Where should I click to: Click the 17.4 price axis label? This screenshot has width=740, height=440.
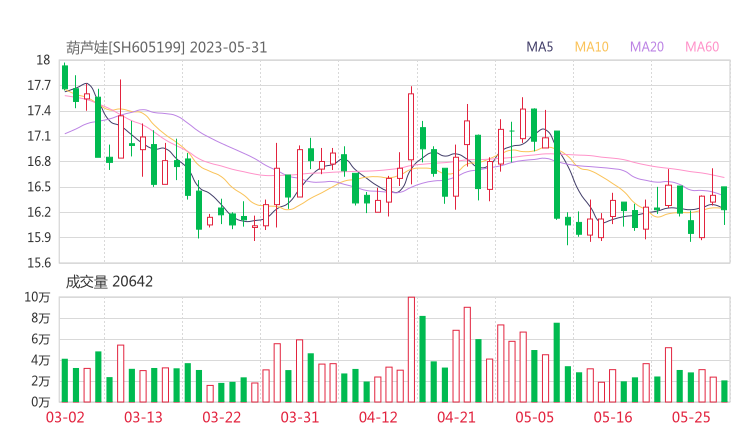(39, 111)
